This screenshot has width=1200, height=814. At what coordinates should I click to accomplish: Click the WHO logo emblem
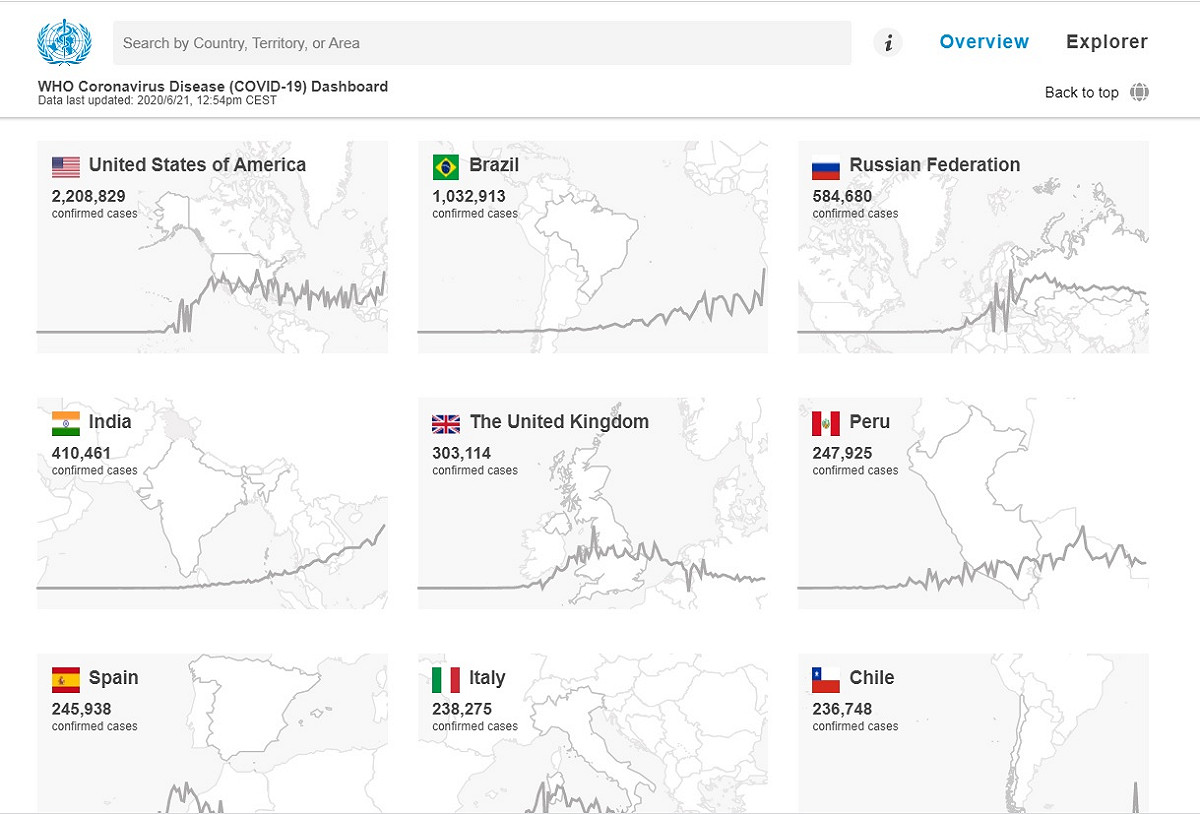[x=64, y=42]
